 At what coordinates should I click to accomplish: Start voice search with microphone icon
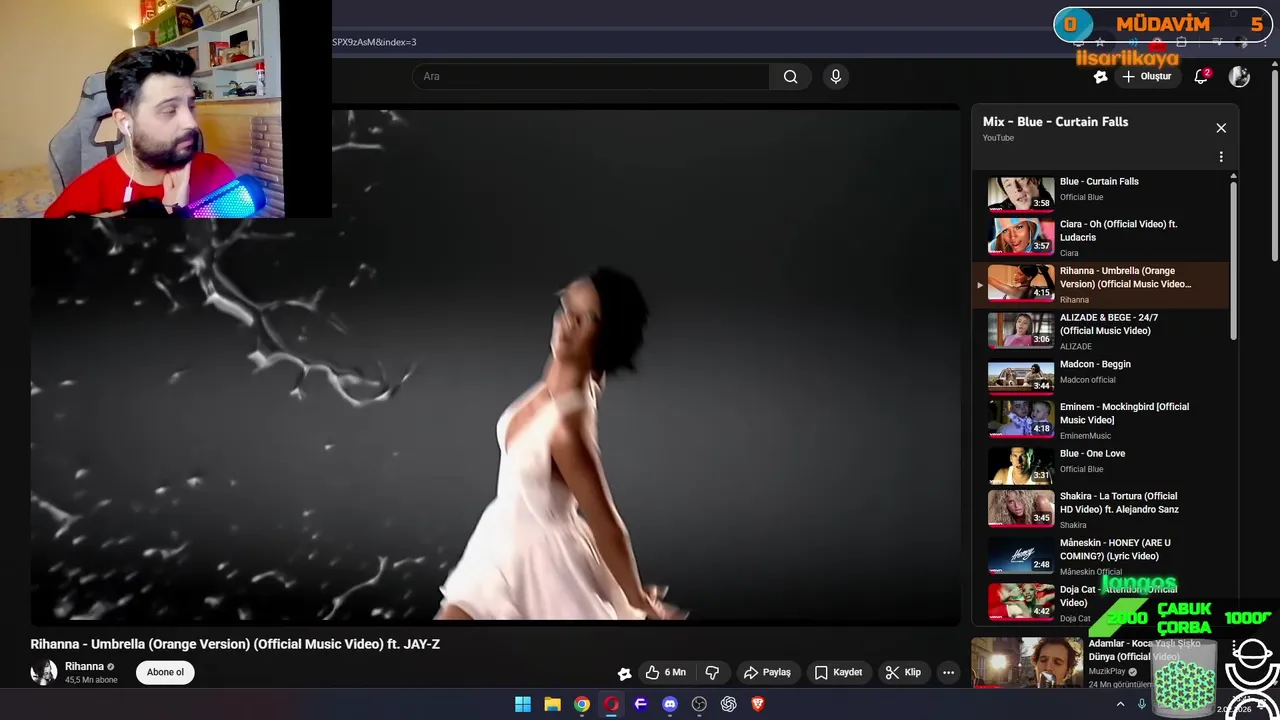pyautogui.click(x=836, y=76)
